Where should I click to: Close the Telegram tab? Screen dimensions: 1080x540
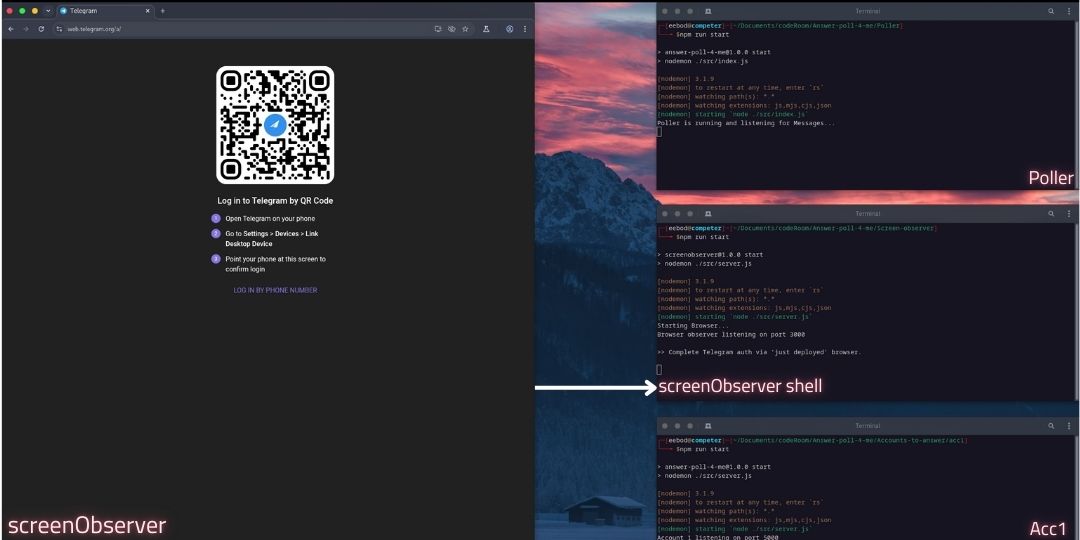[x=147, y=11]
